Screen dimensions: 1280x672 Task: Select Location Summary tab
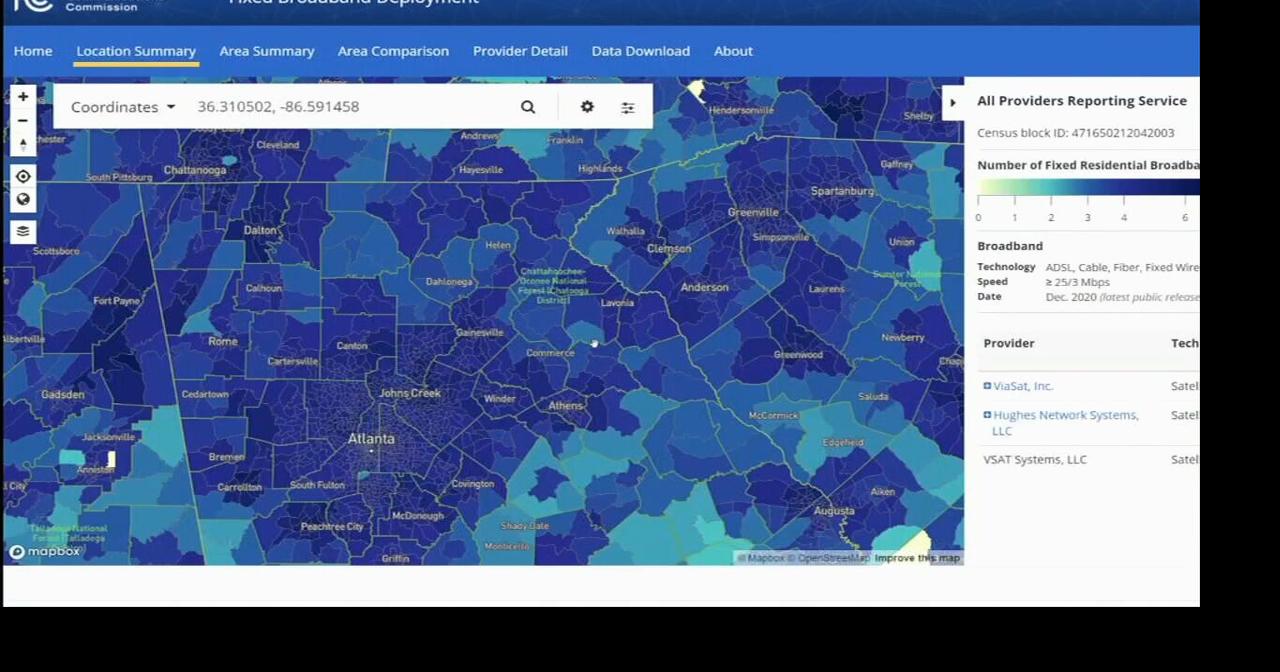[136, 51]
